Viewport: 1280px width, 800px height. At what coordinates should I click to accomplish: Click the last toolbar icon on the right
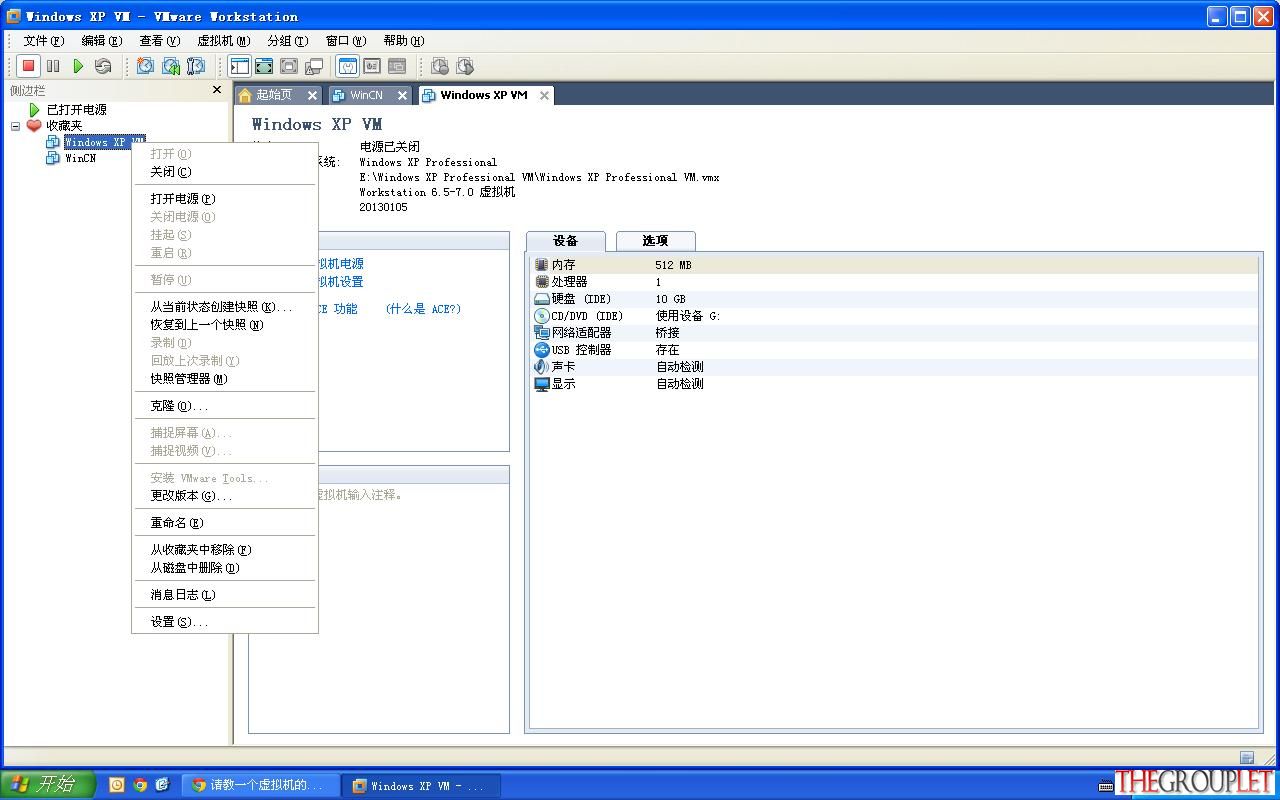click(465, 66)
